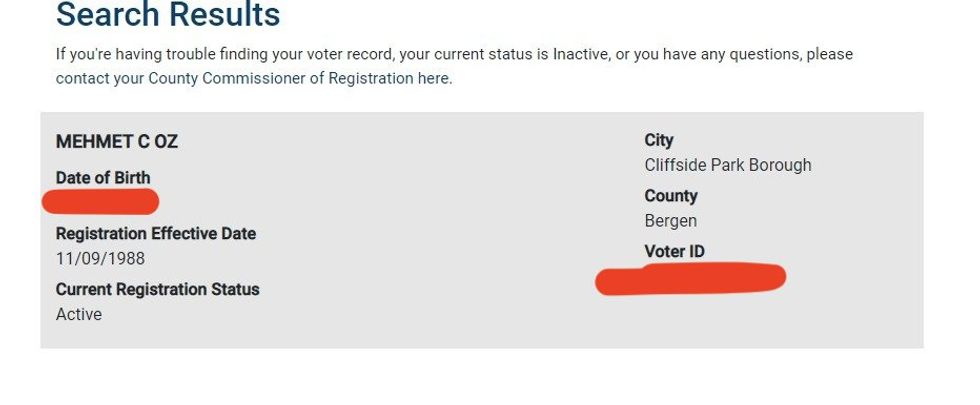Viewport: 980px width, 405px height.
Task: Click the Date of Birth label
Action: [103, 178]
